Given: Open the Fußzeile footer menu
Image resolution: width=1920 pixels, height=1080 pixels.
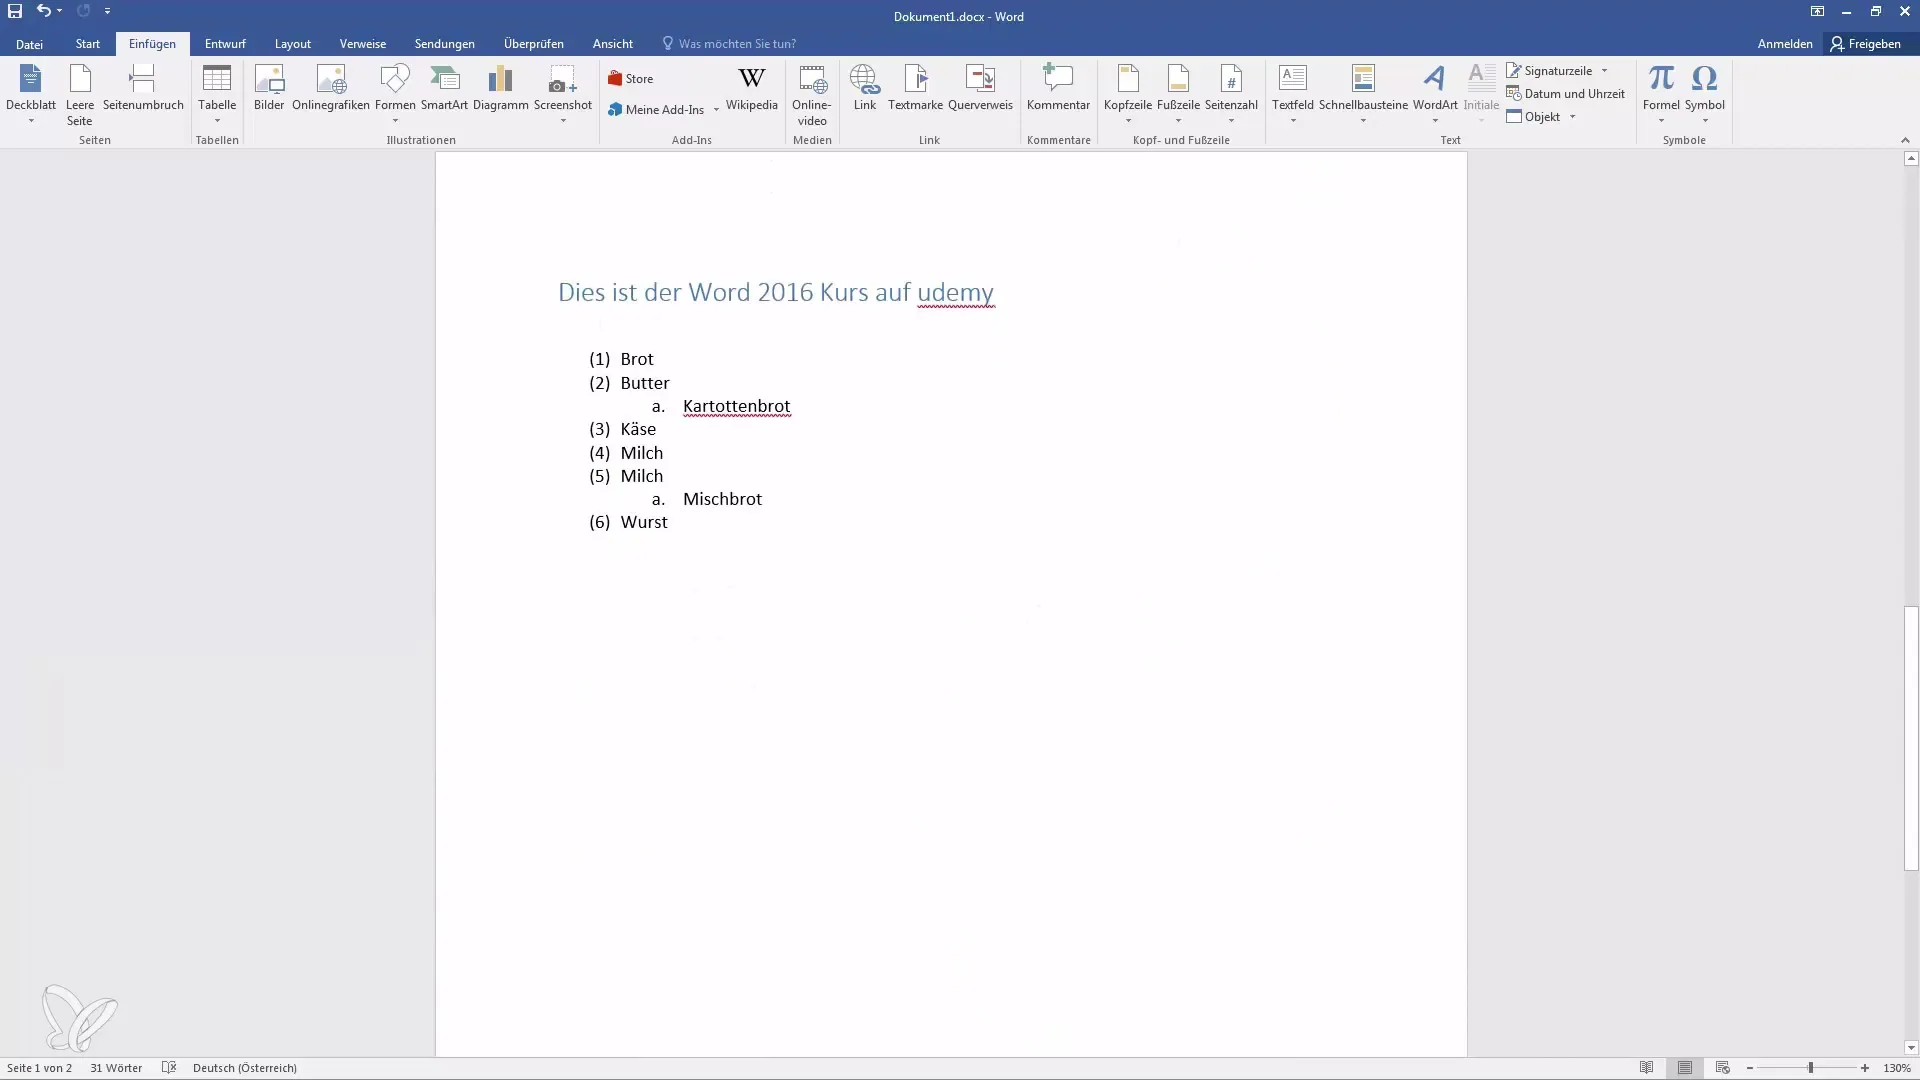Looking at the screenshot, I should click(1178, 94).
